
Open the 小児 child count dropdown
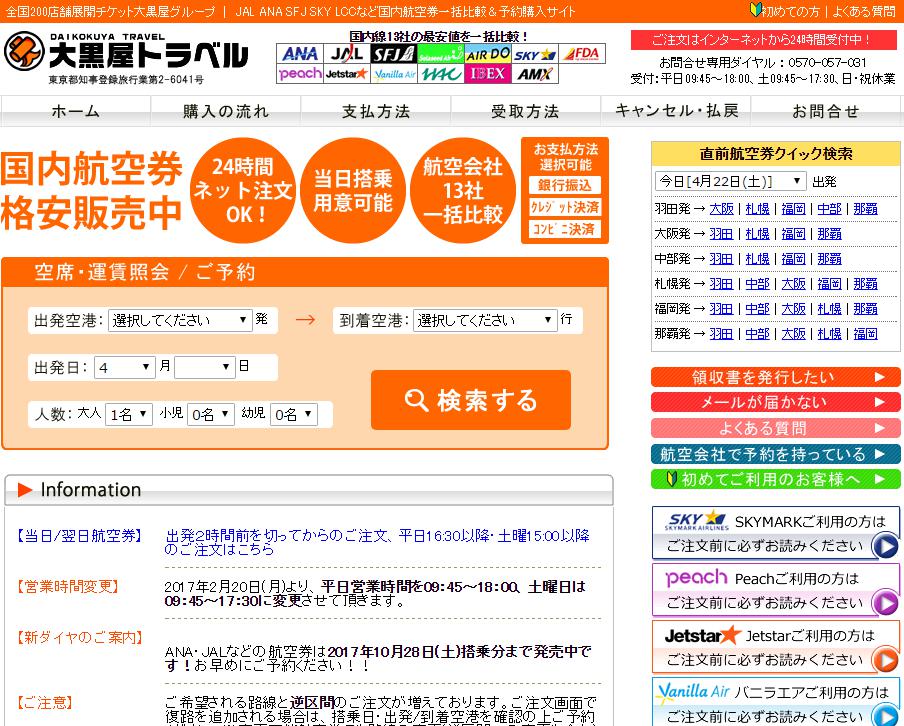click(x=210, y=415)
